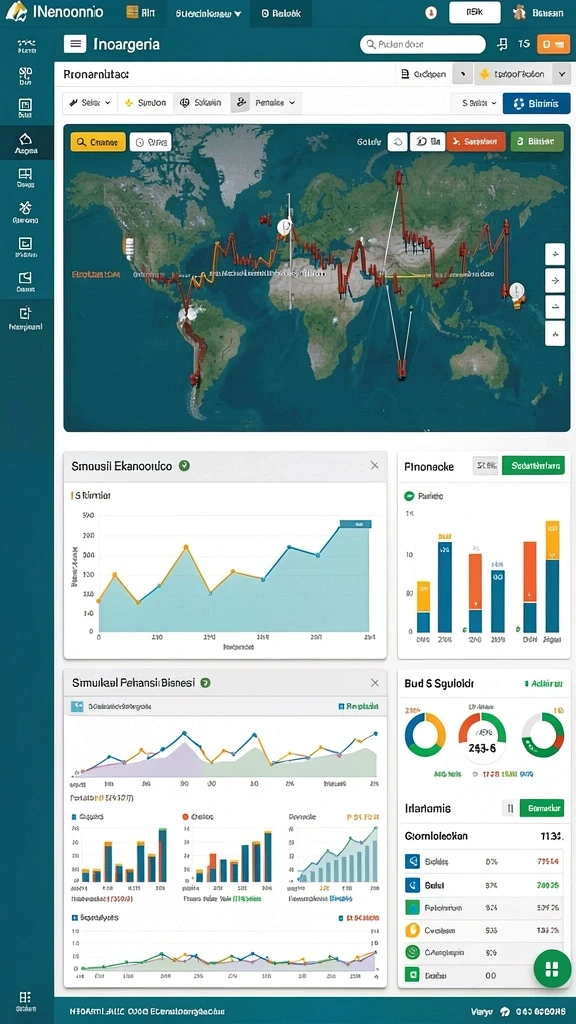Click the orange button at header right end
This screenshot has width=576, height=1024.
coord(553,44)
